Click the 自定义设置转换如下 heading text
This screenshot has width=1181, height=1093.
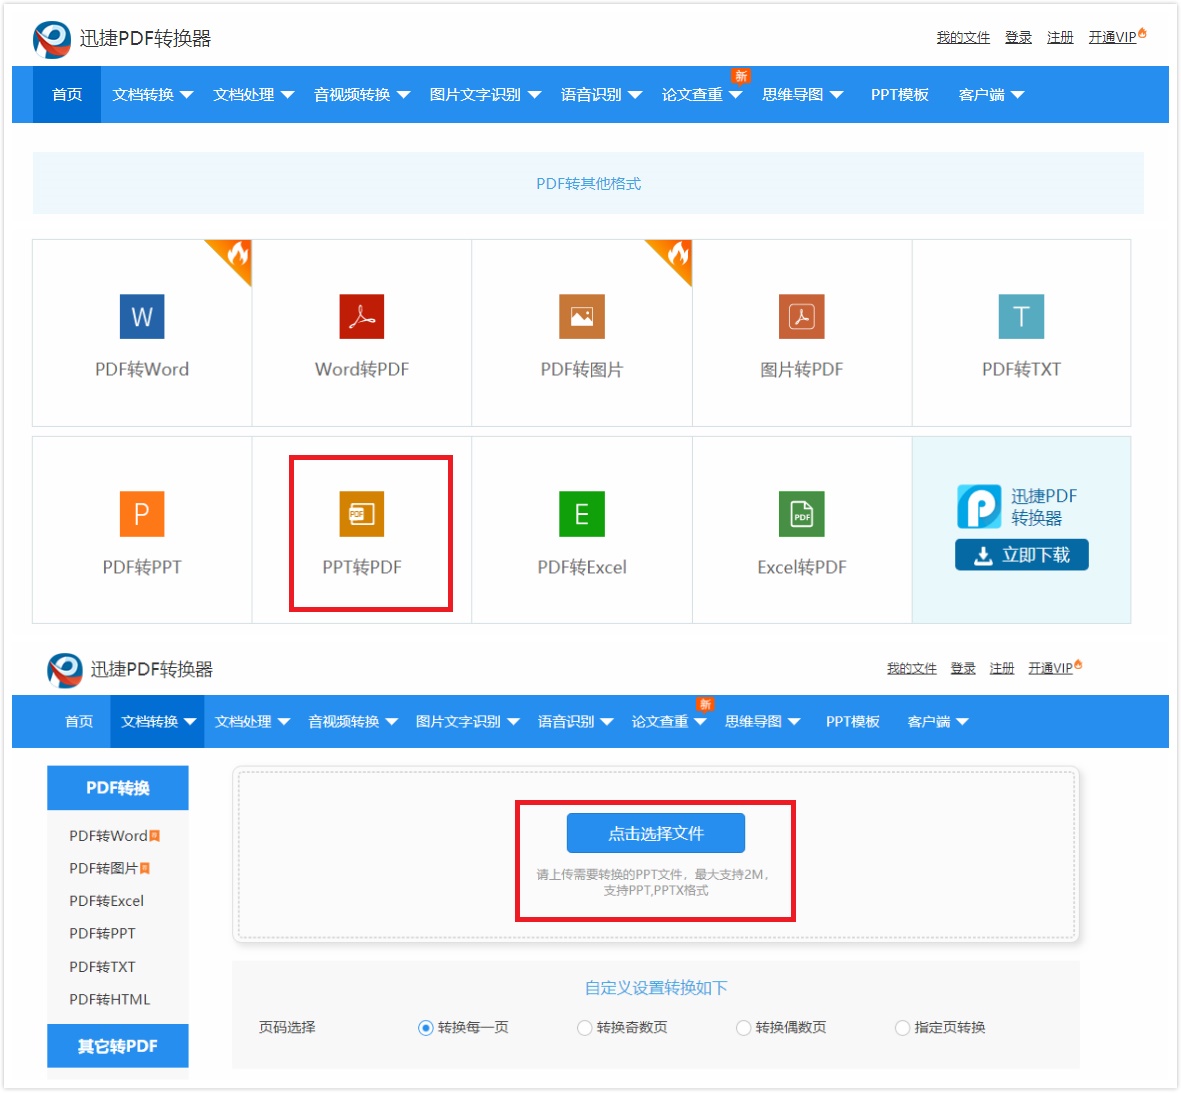coord(655,988)
